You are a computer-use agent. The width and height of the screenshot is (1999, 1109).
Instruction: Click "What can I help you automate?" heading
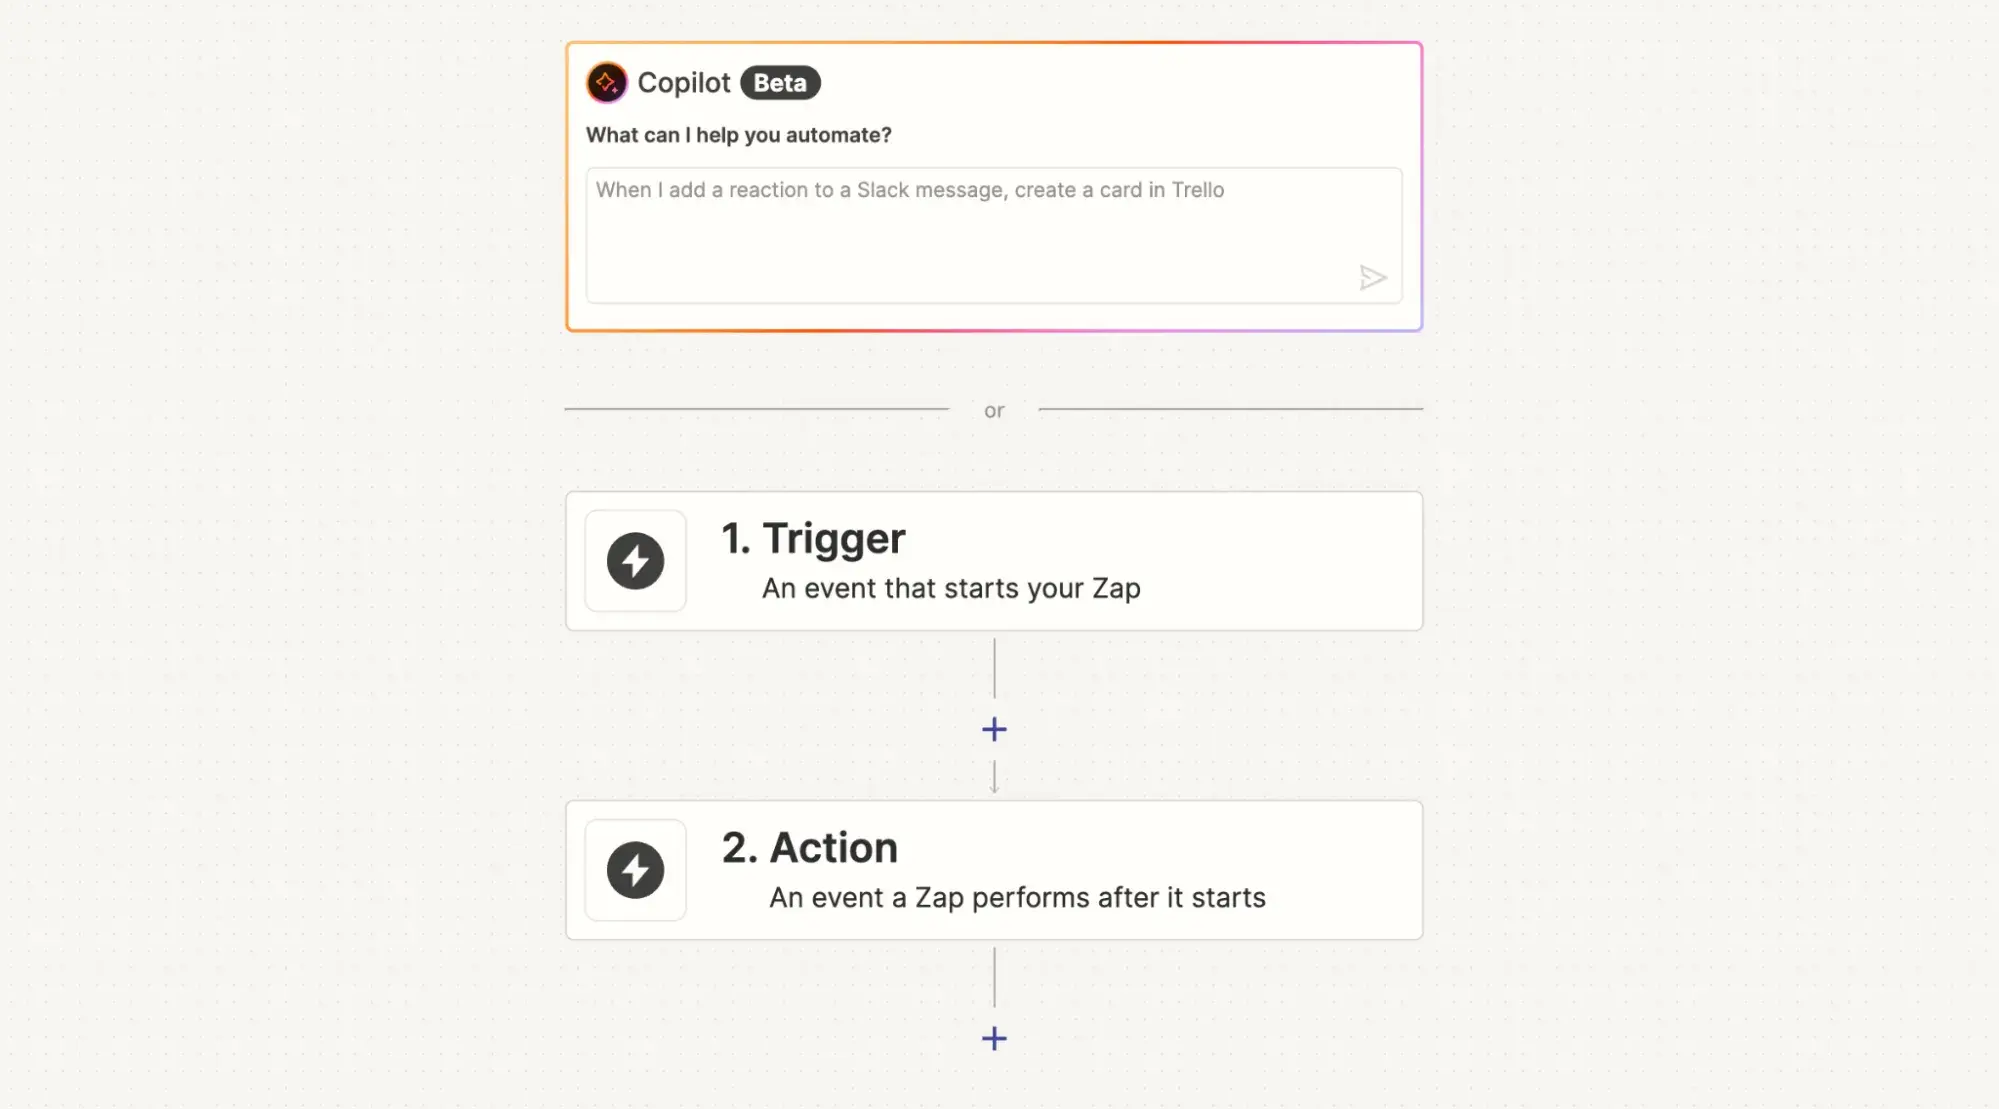click(738, 135)
